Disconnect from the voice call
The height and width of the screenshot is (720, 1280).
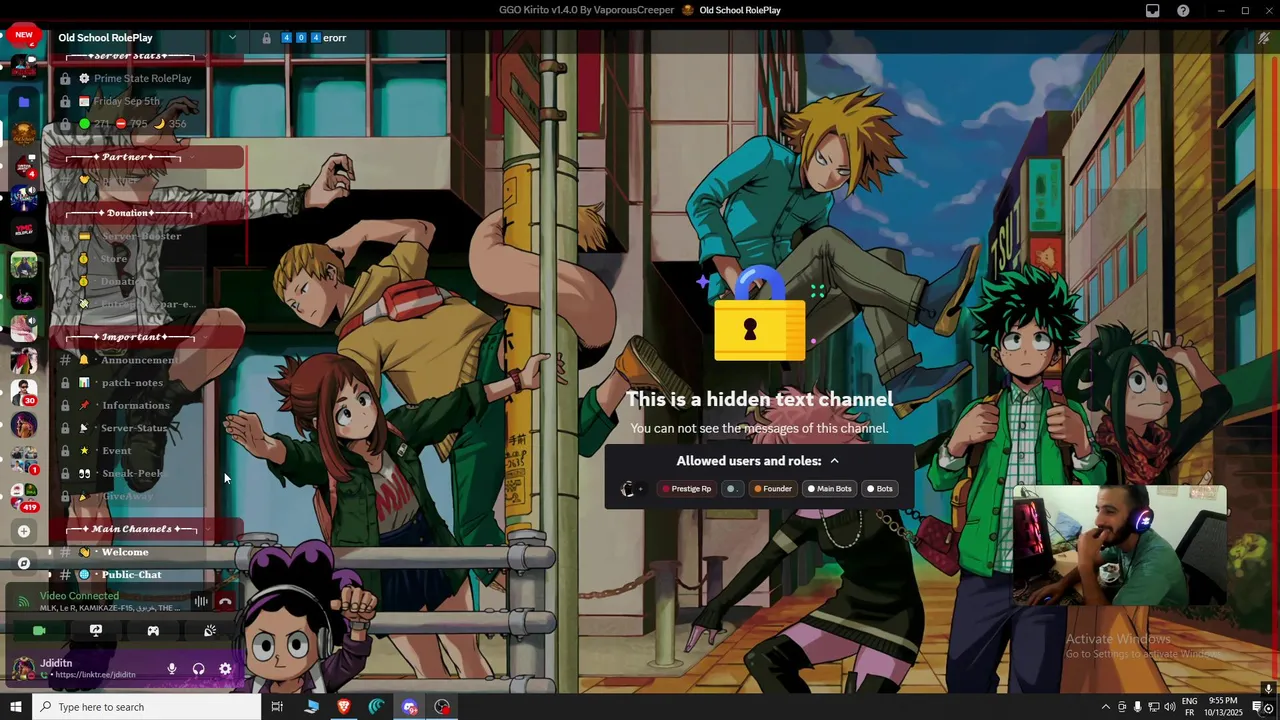coord(225,601)
